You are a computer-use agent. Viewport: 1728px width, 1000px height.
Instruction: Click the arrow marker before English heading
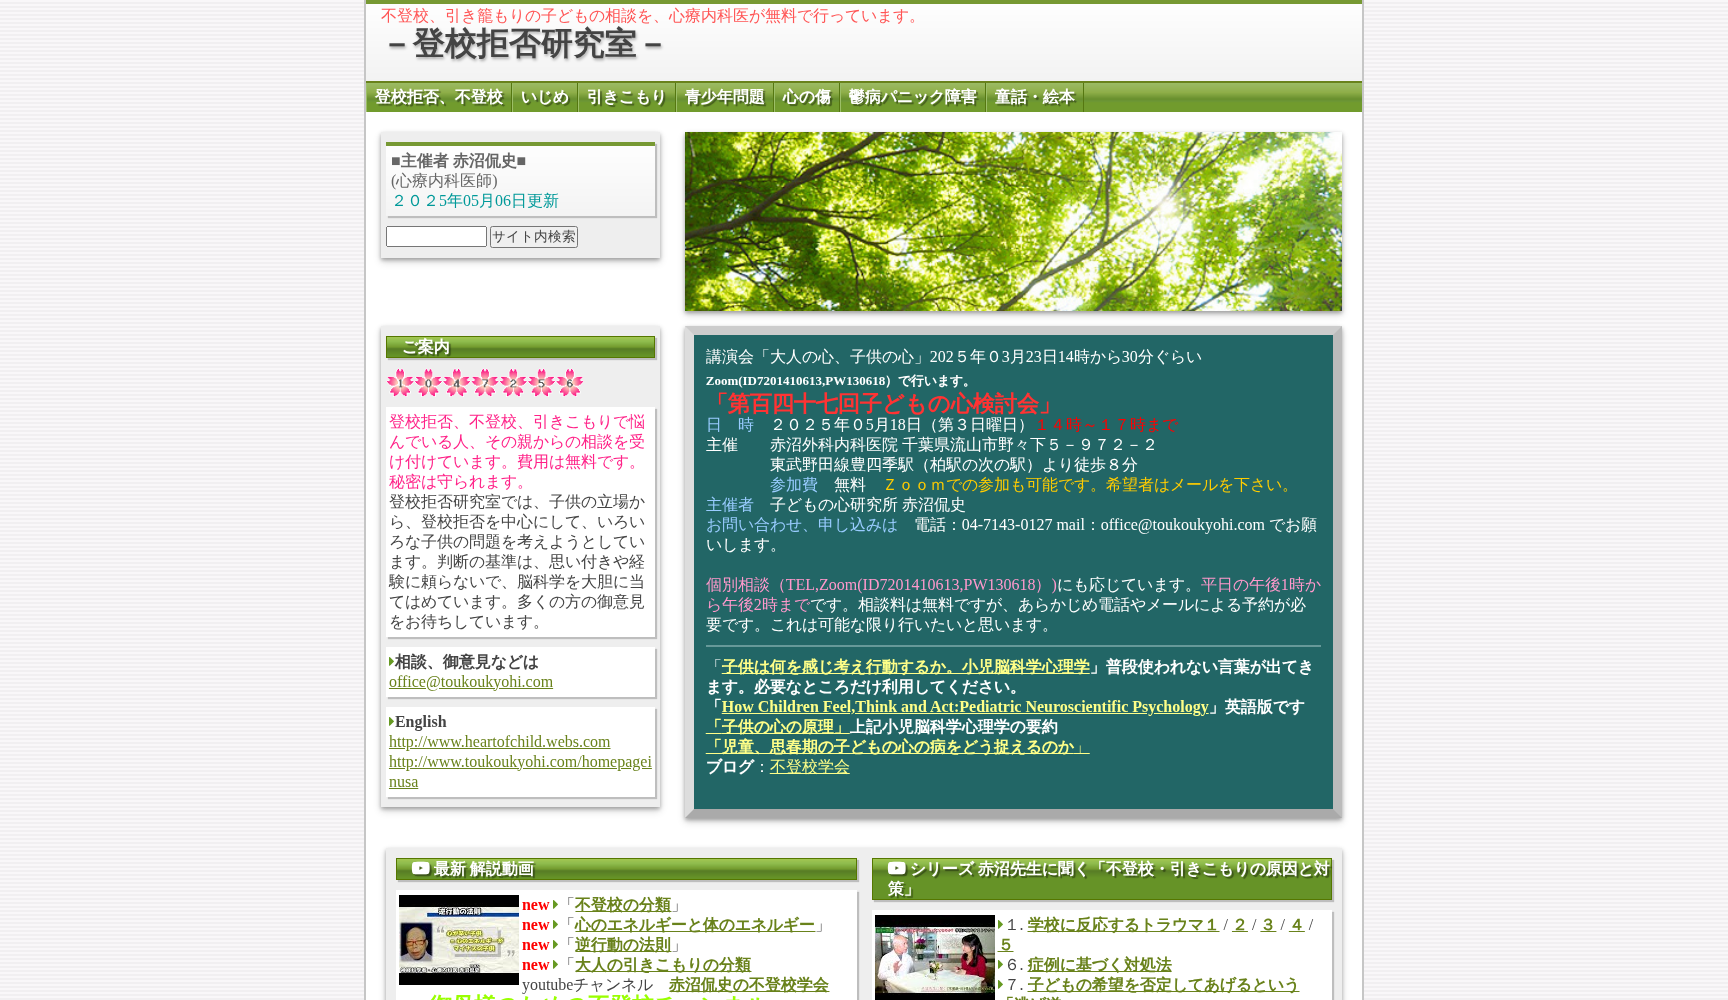coord(391,721)
